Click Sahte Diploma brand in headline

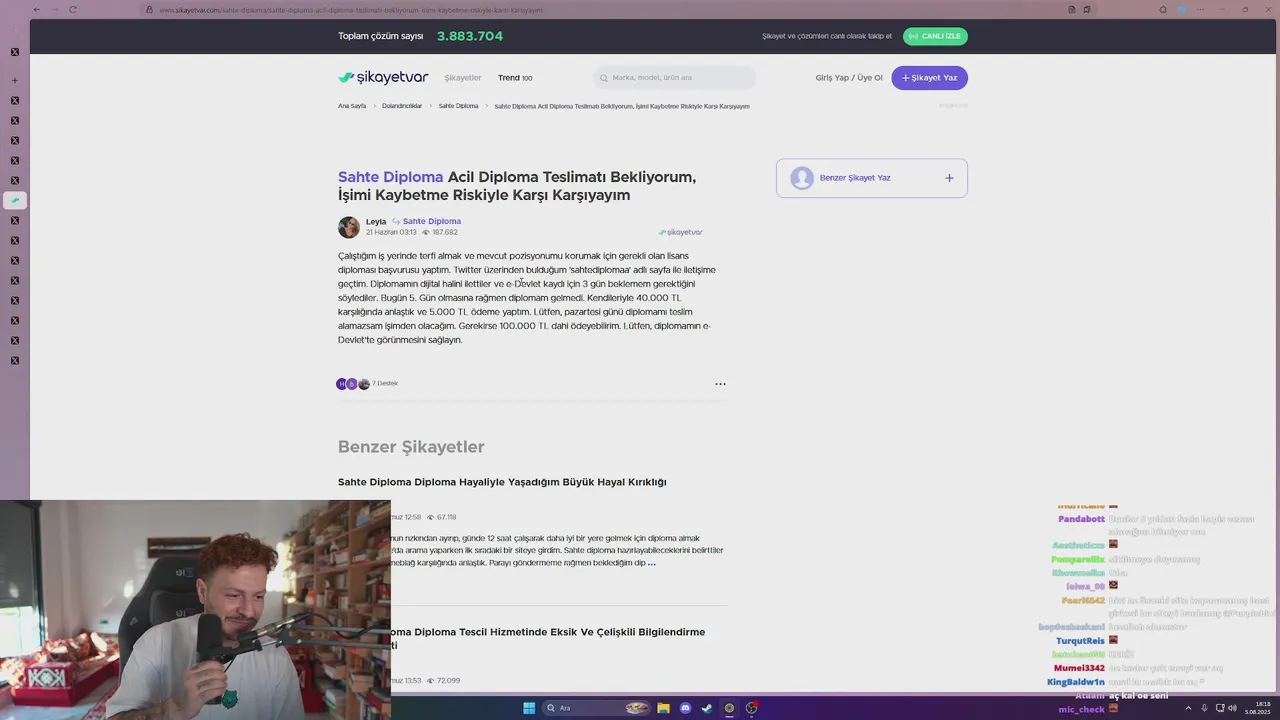point(390,177)
